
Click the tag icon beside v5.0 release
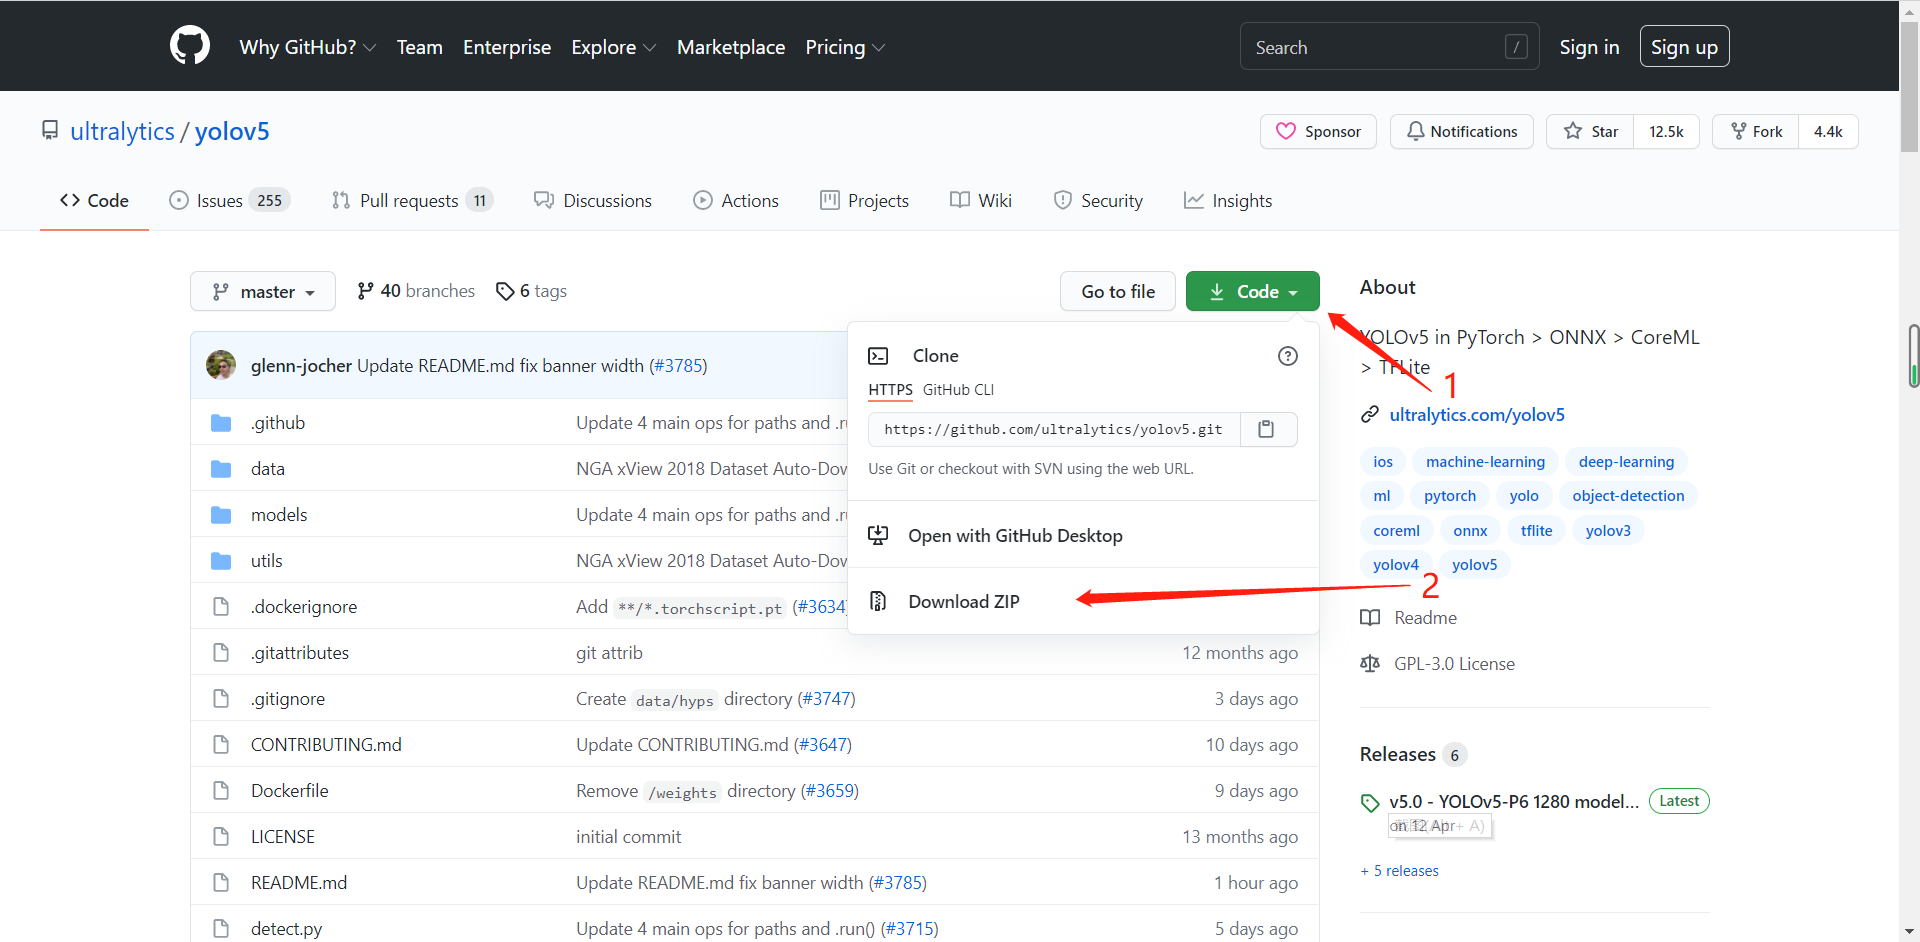point(1370,802)
